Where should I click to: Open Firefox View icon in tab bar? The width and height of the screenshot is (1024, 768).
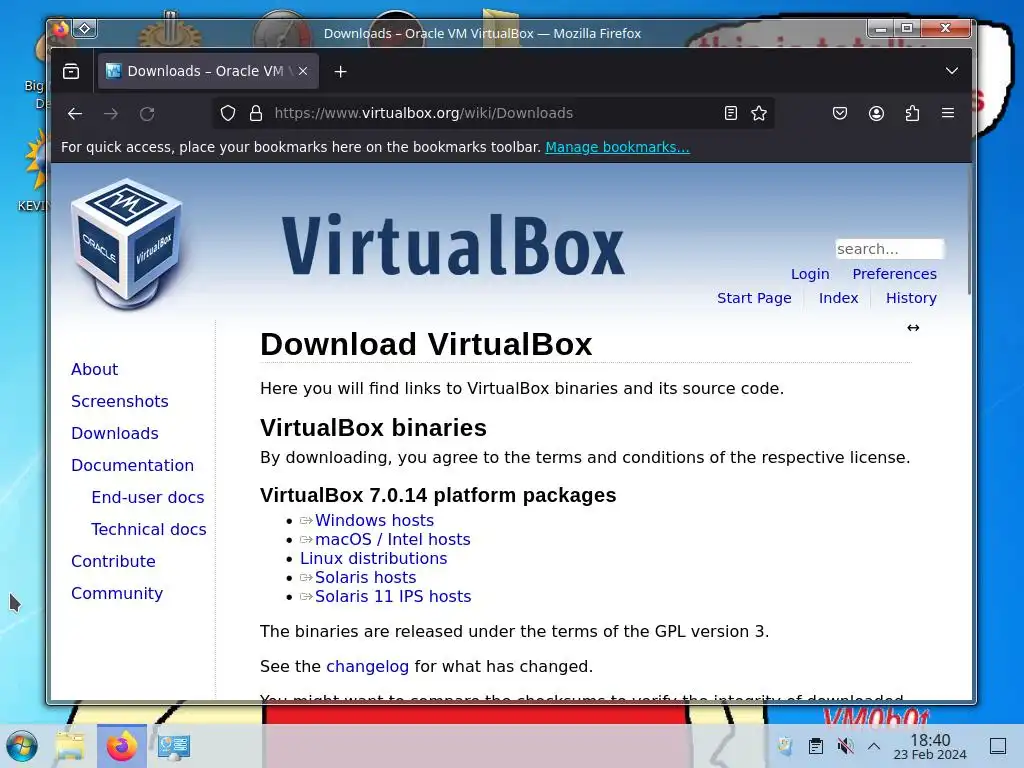[x=71, y=71]
